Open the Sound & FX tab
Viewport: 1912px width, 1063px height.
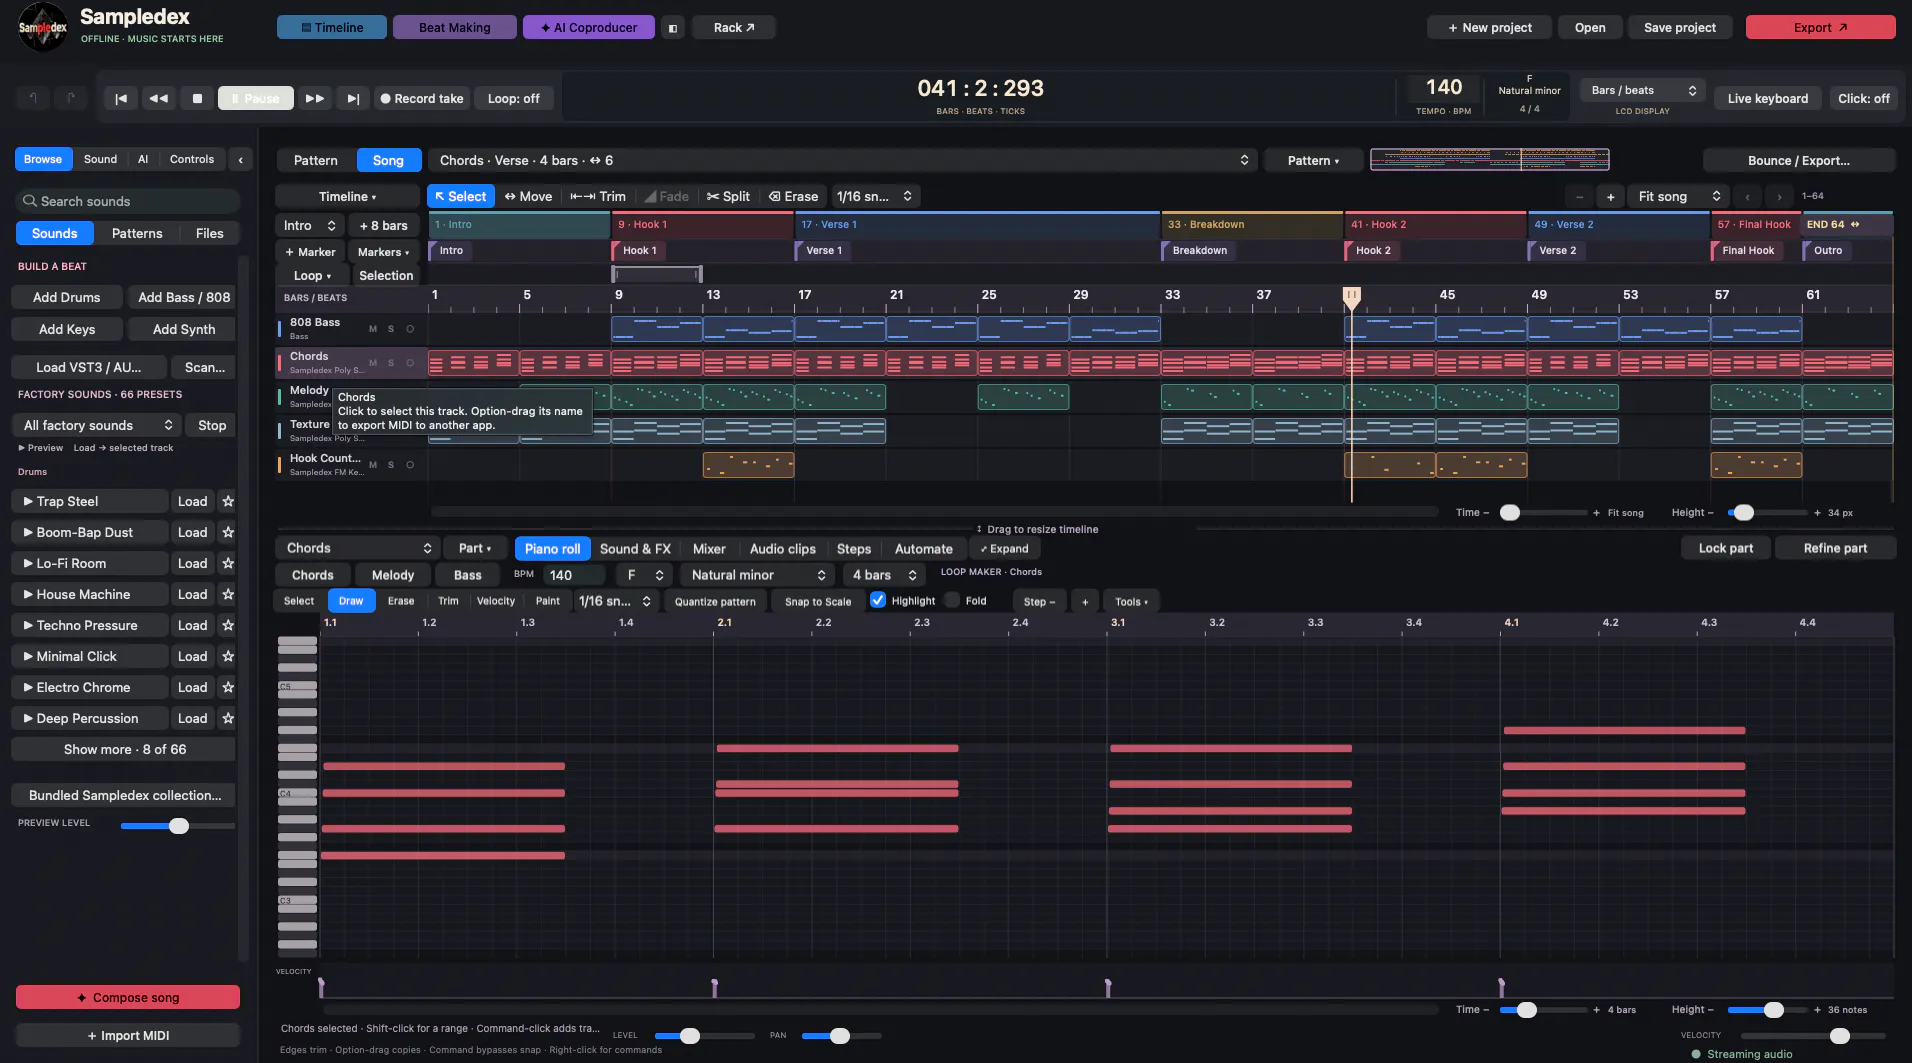(635, 548)
